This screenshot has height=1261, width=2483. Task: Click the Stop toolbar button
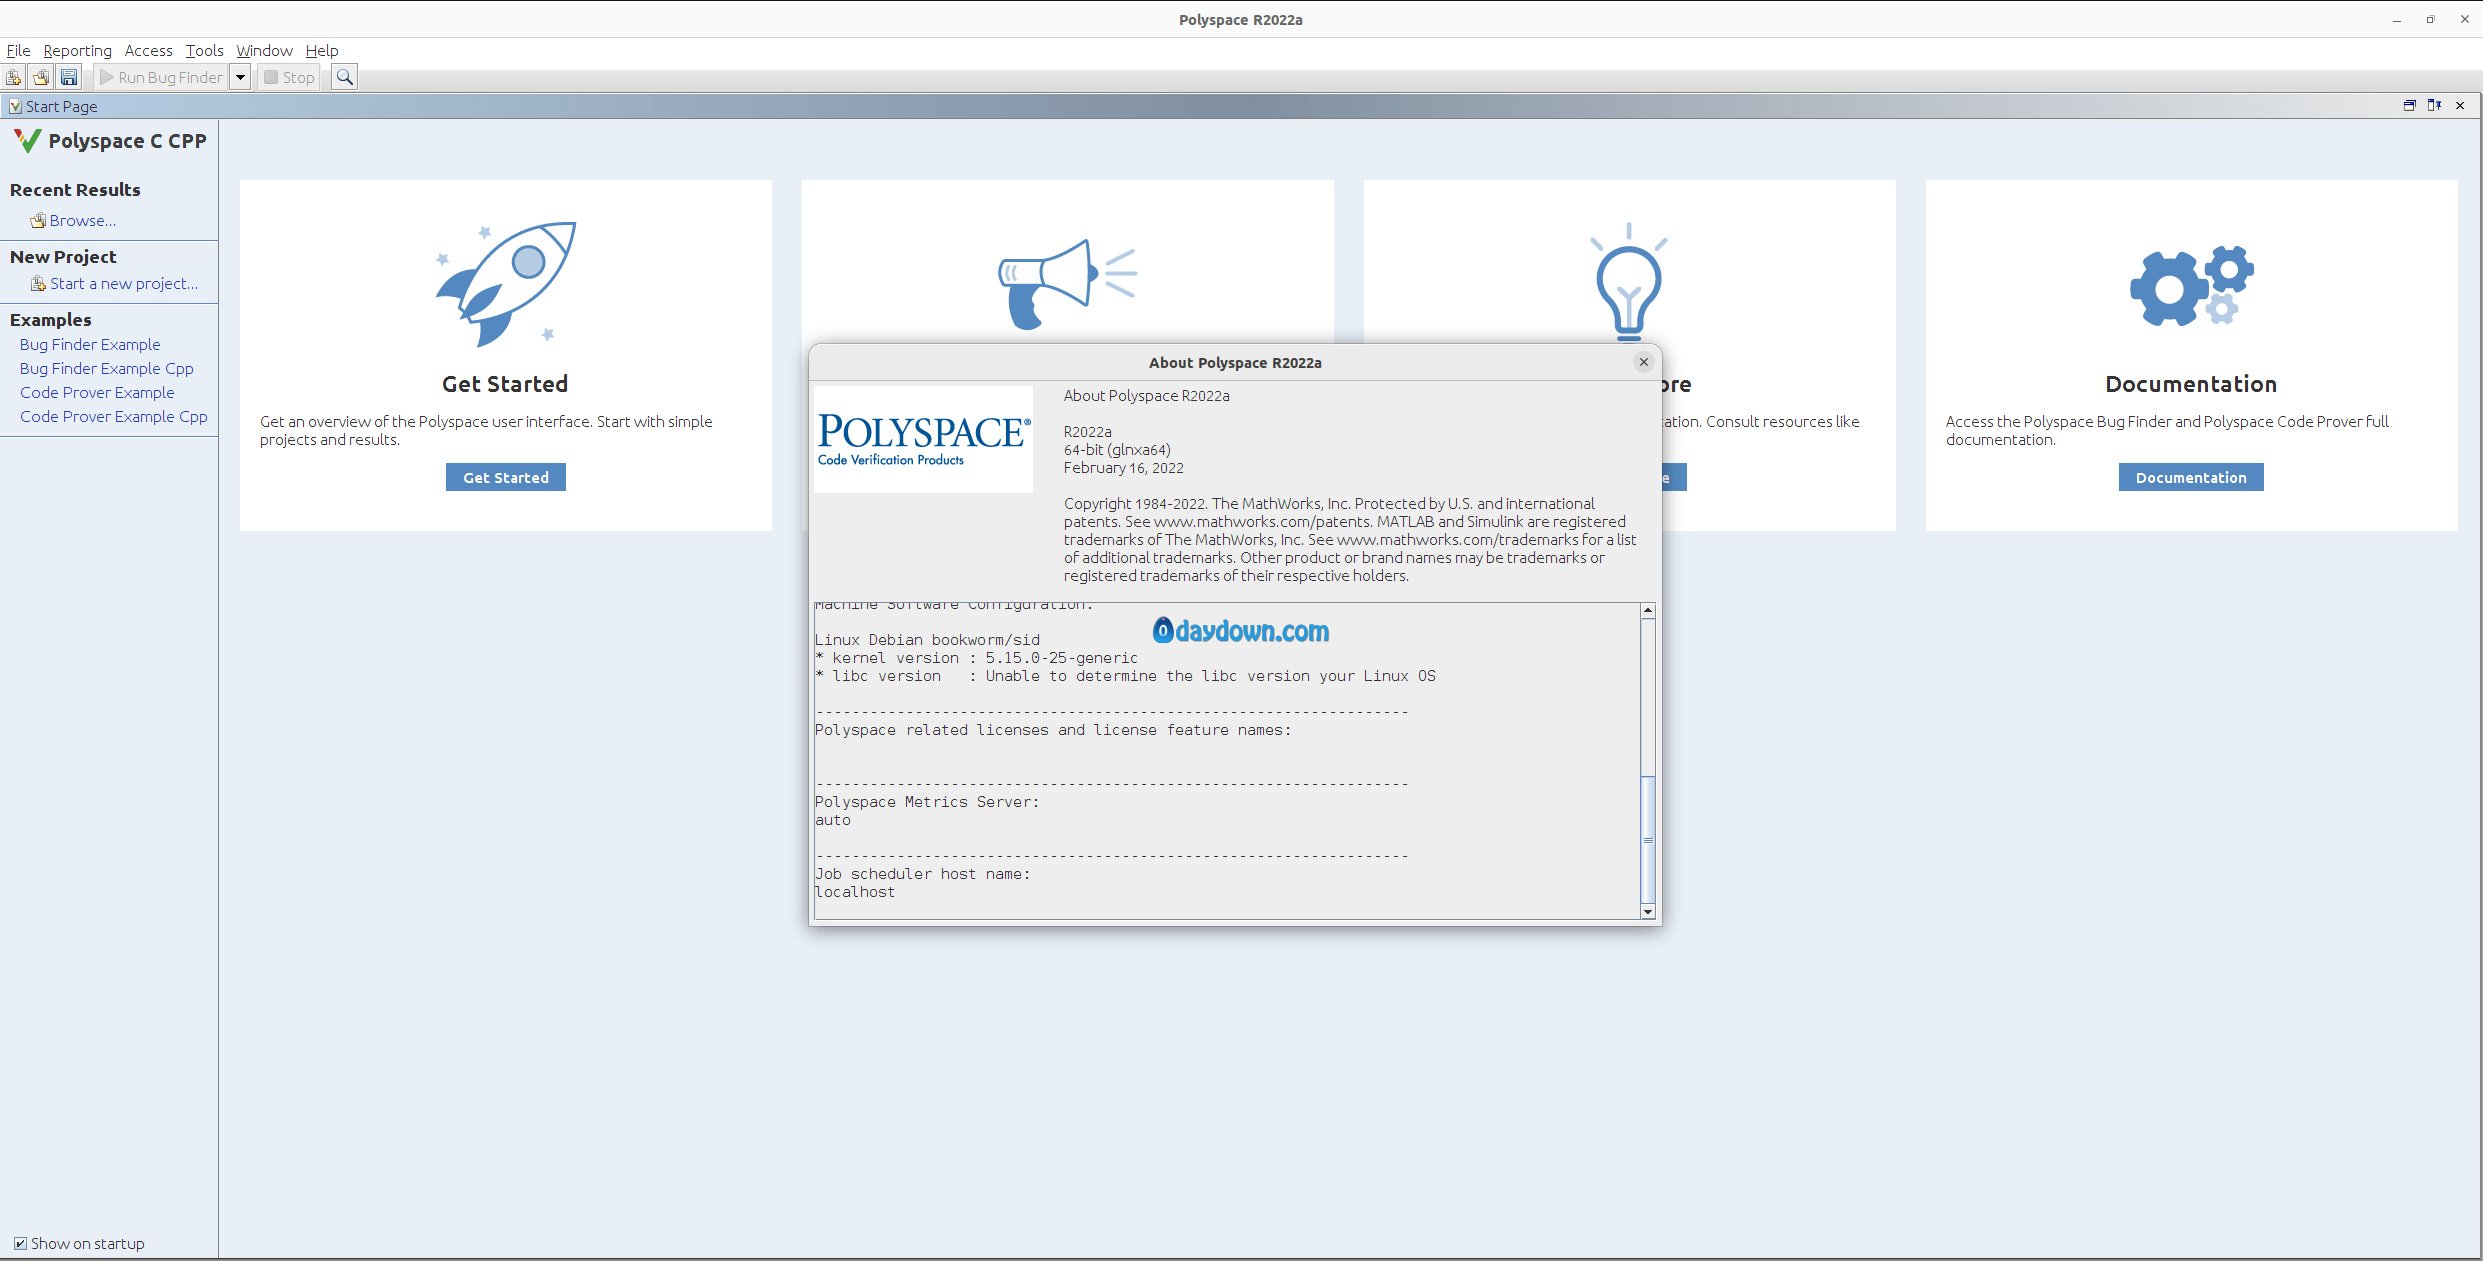(289, 77)
